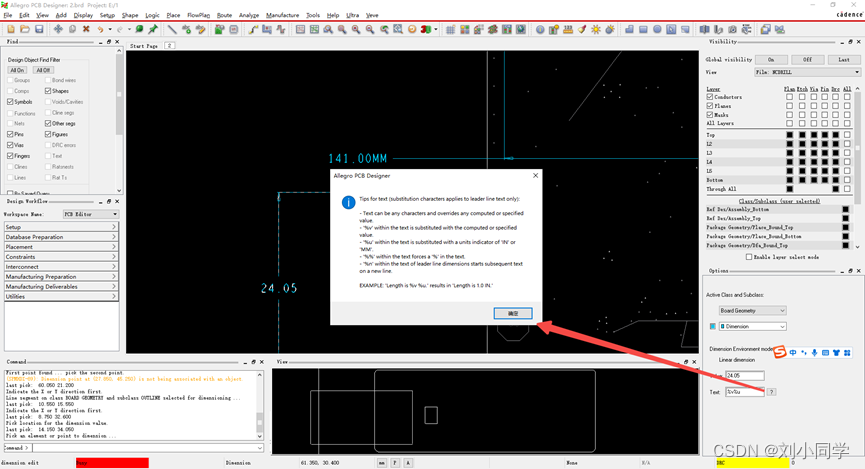
Task: Click the Sogou input method S logo
Action: pyautogui.click(x=779, y=351)
